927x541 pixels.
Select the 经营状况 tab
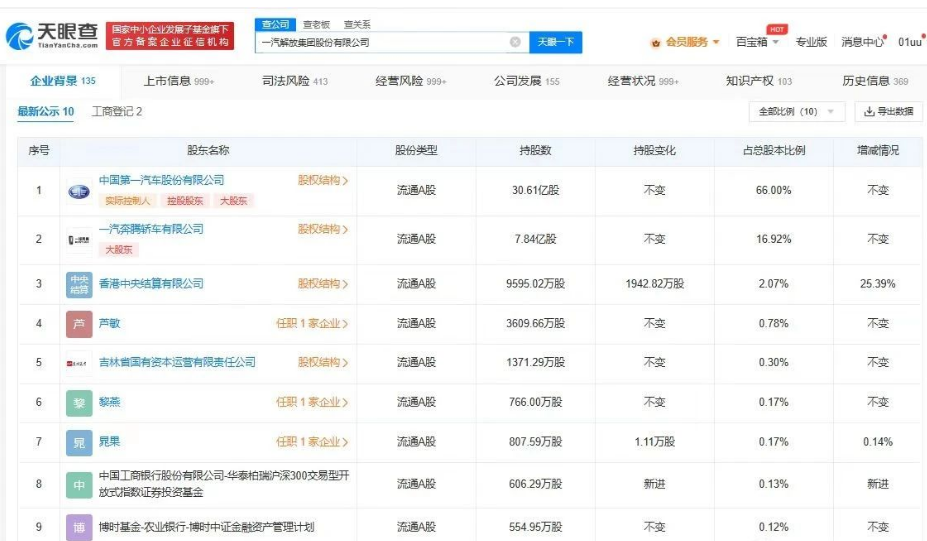[643, 81]
